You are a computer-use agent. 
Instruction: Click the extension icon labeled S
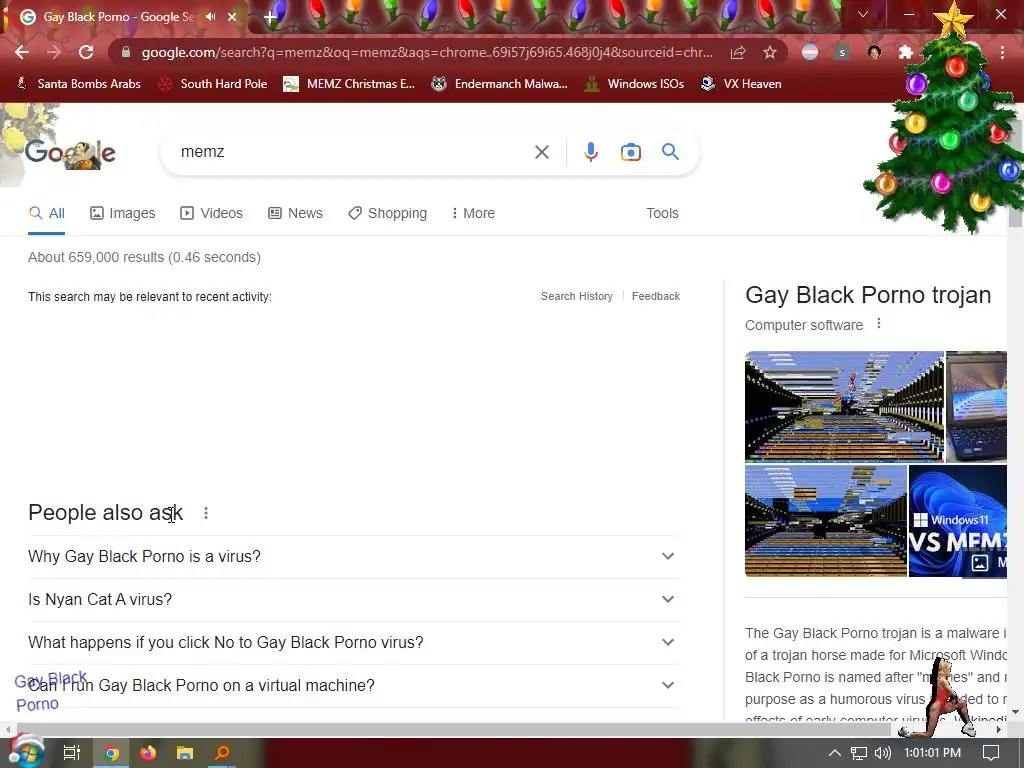tap(842, 52)
